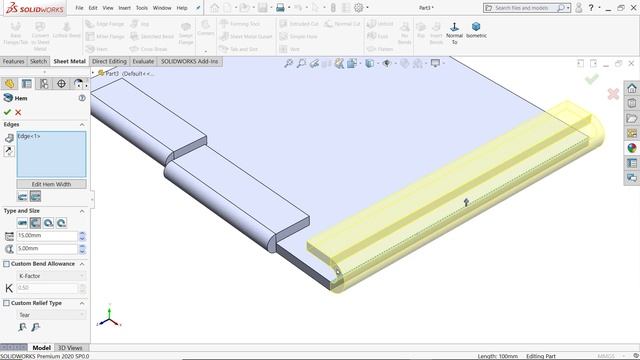The image size is (640, 360).
Task: Adjust the 15.00mm length spinner arrows
Action: [x=82, y=236]
